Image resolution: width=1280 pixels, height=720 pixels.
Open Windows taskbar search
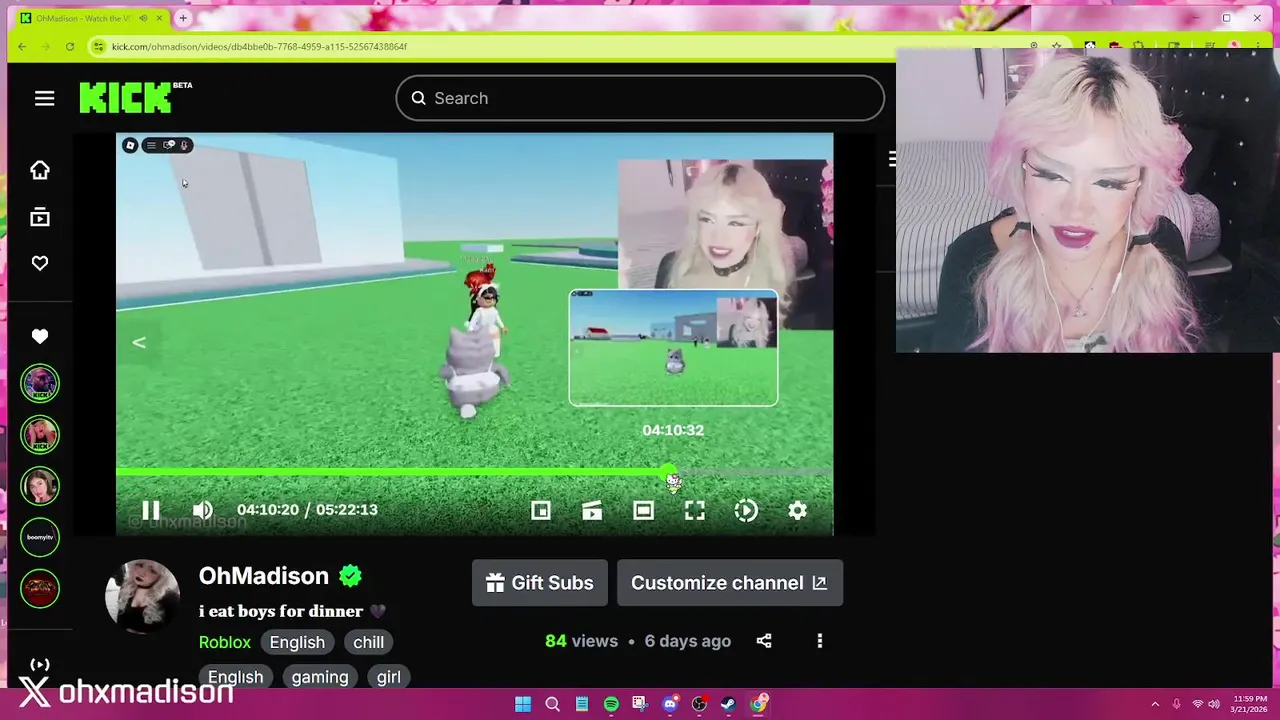pos(552,704)
